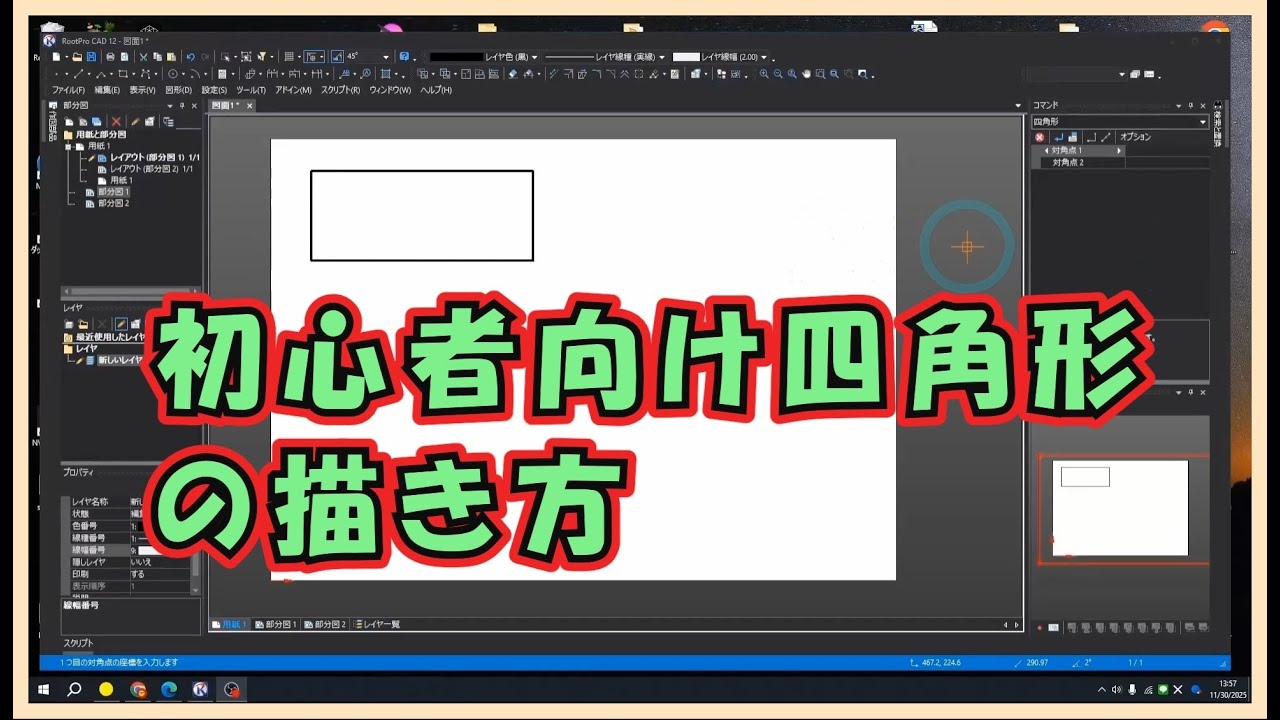Open the 45° angle dropdown
The image size is (1280, 720).
(386, 57)
